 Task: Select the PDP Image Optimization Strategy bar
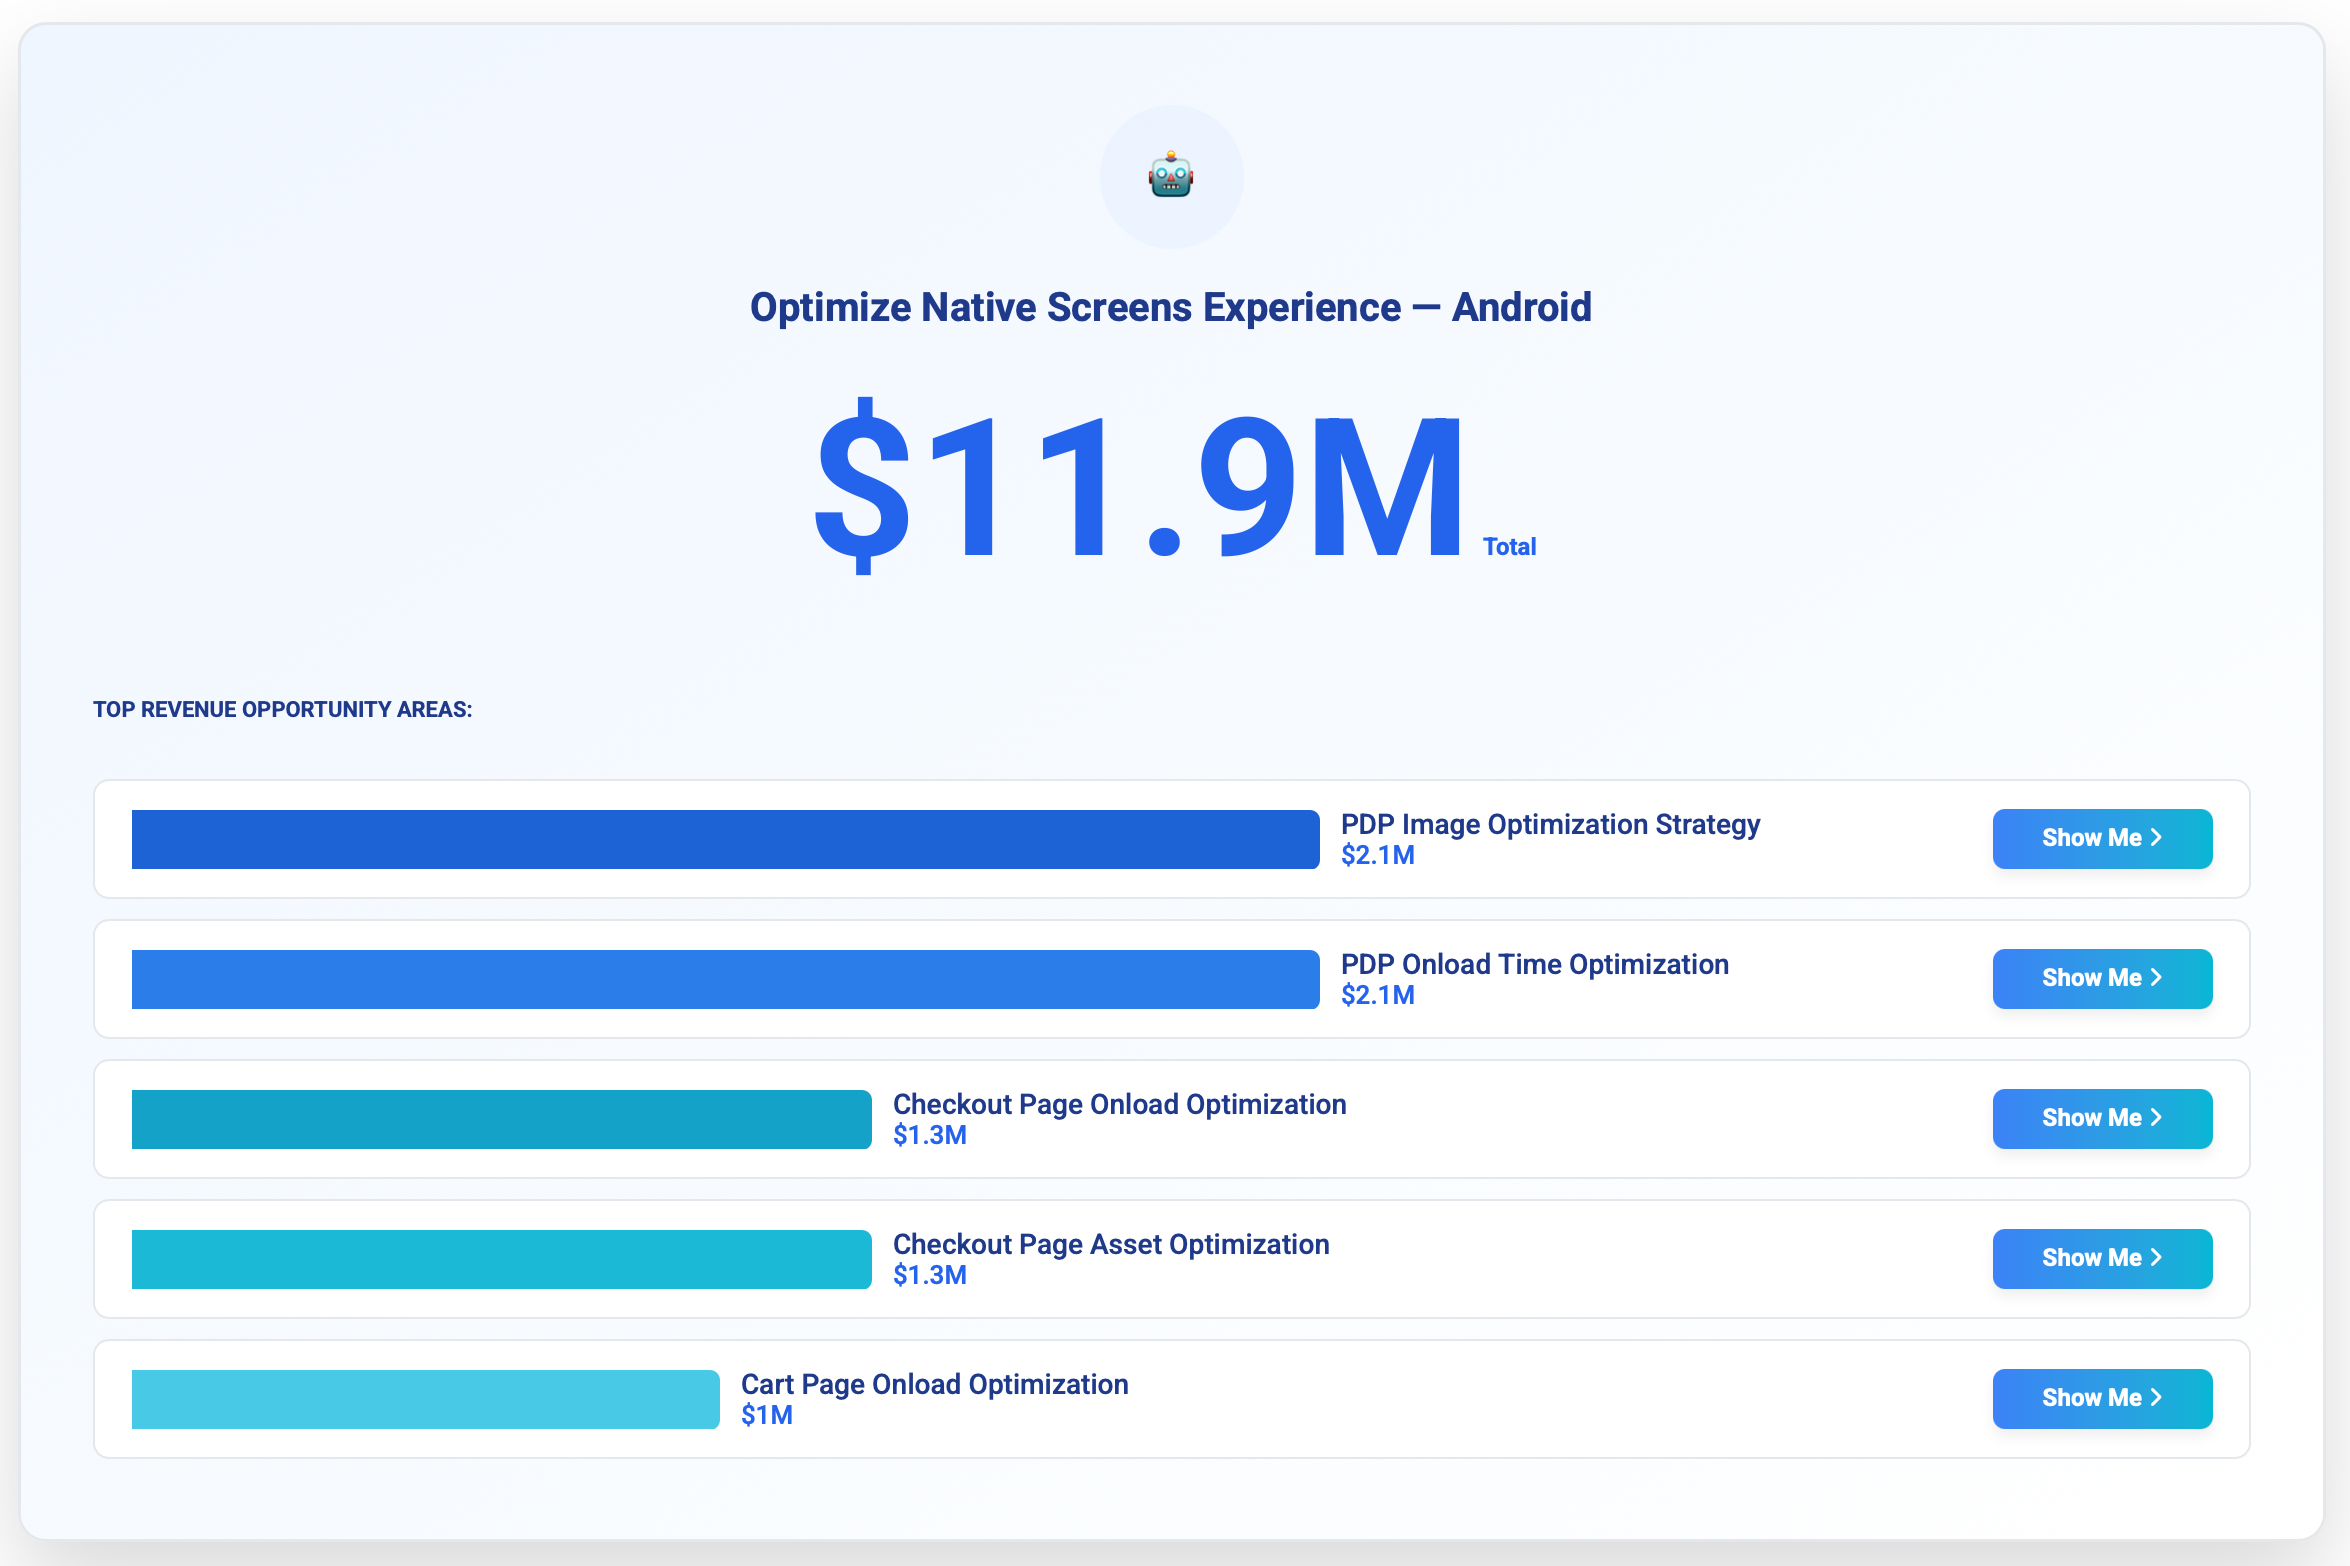point(725,839)
